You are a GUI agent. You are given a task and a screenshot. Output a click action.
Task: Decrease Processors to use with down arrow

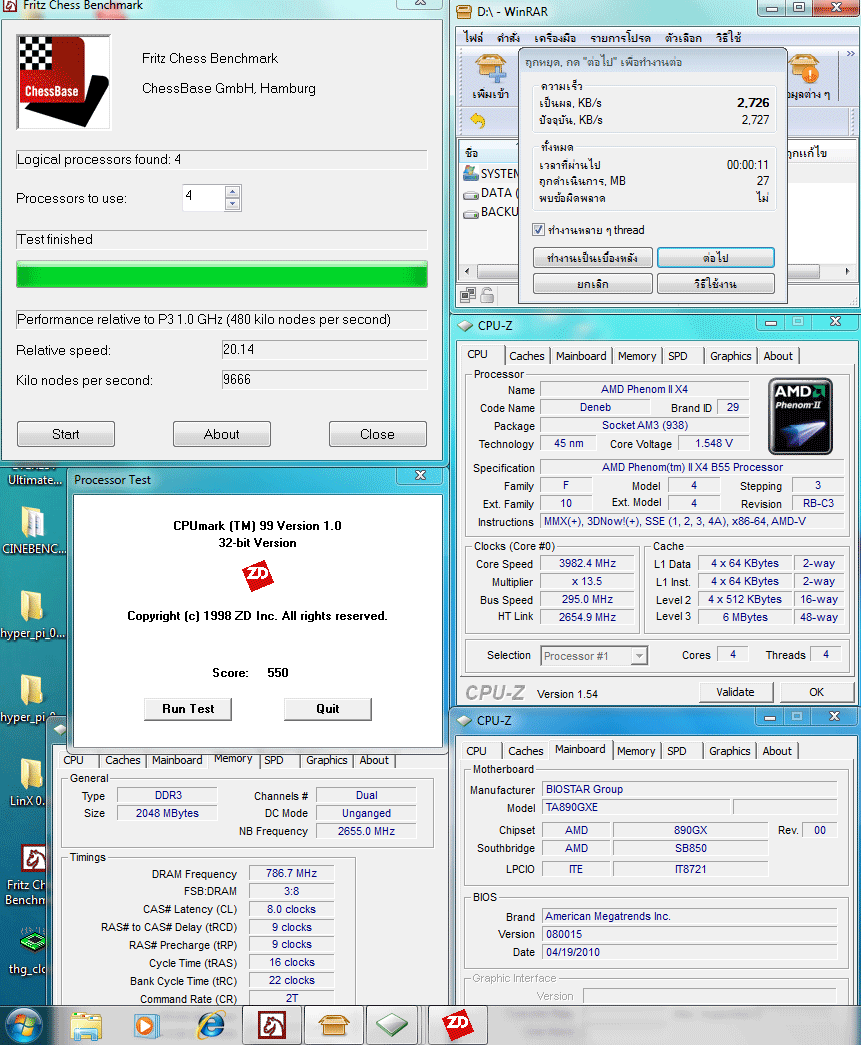pos(232,204)
